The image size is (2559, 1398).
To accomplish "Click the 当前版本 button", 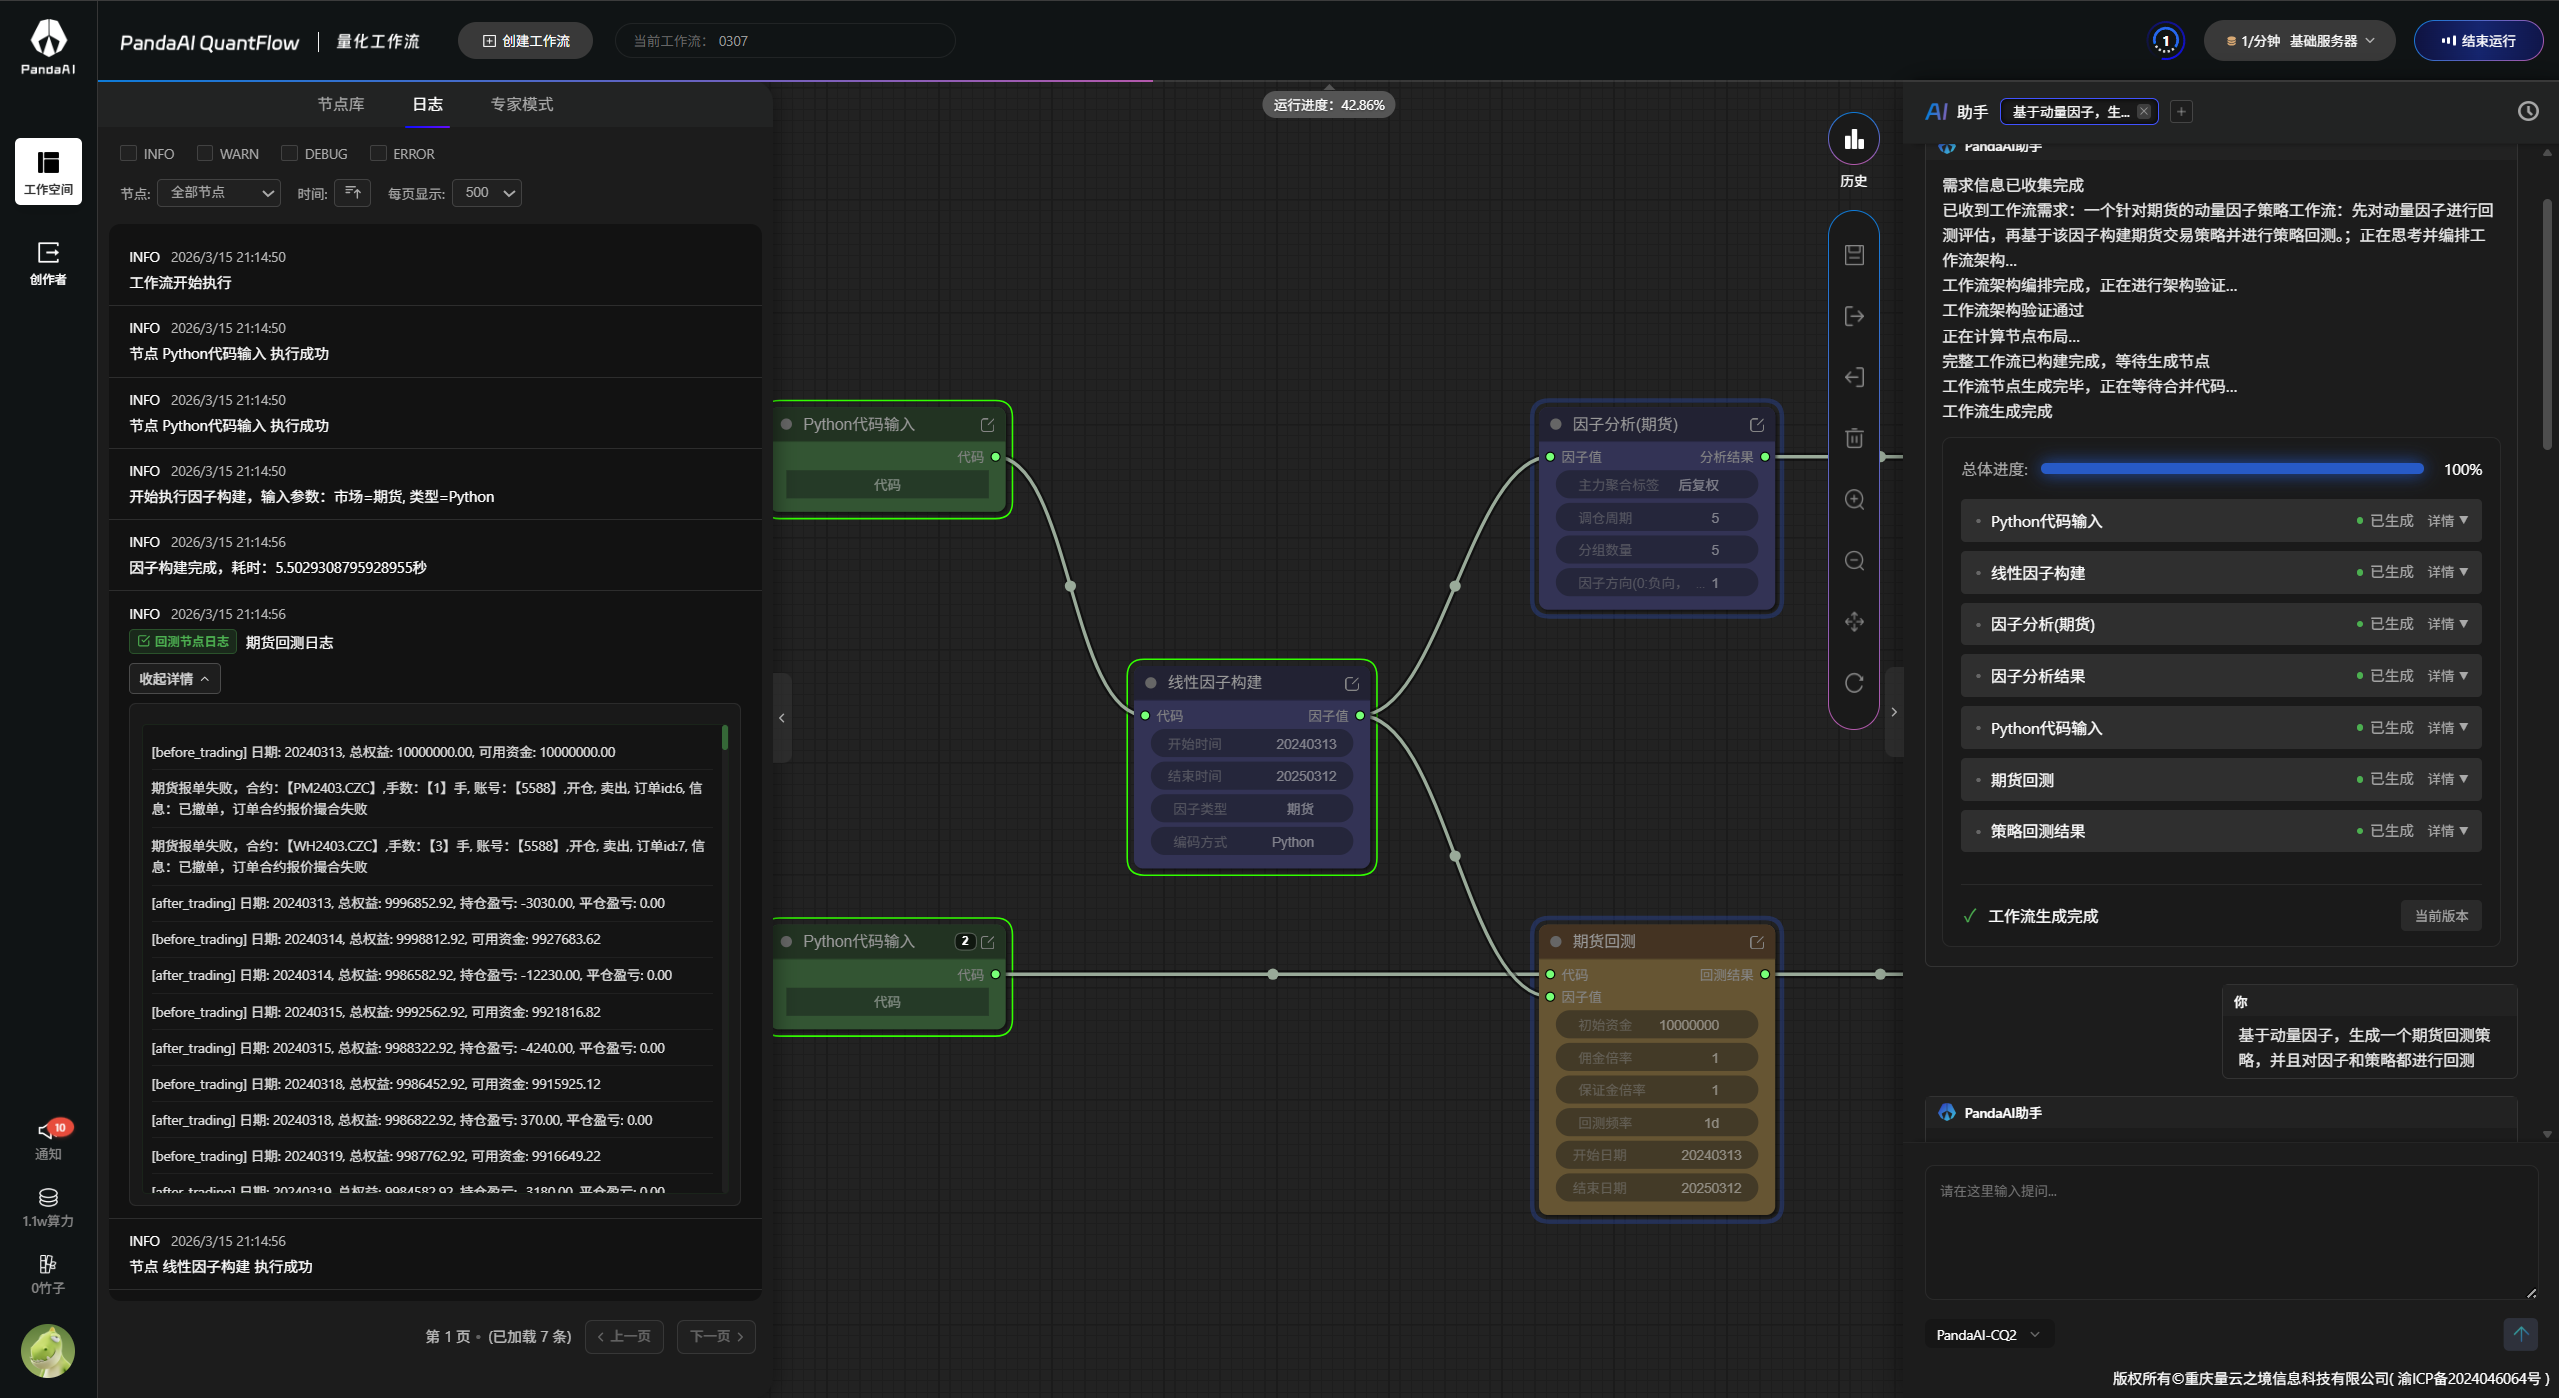I will point(2441,916).
